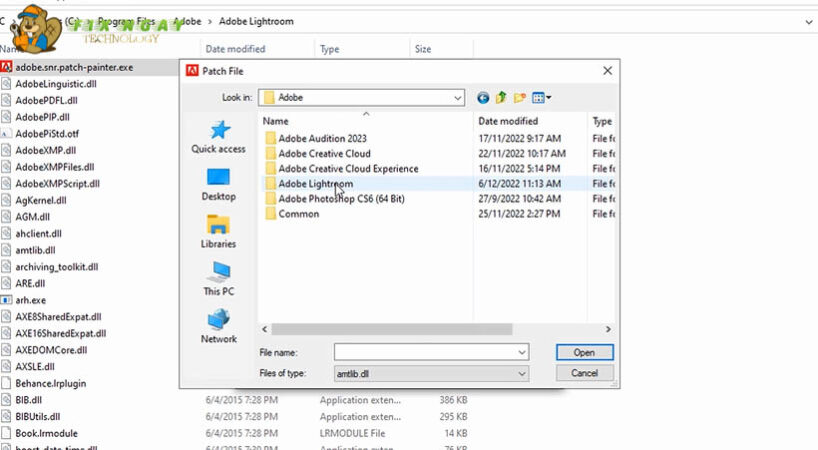Open Libraries from places bar
Viewport: 818px width, 450px height.
point(218,231)
